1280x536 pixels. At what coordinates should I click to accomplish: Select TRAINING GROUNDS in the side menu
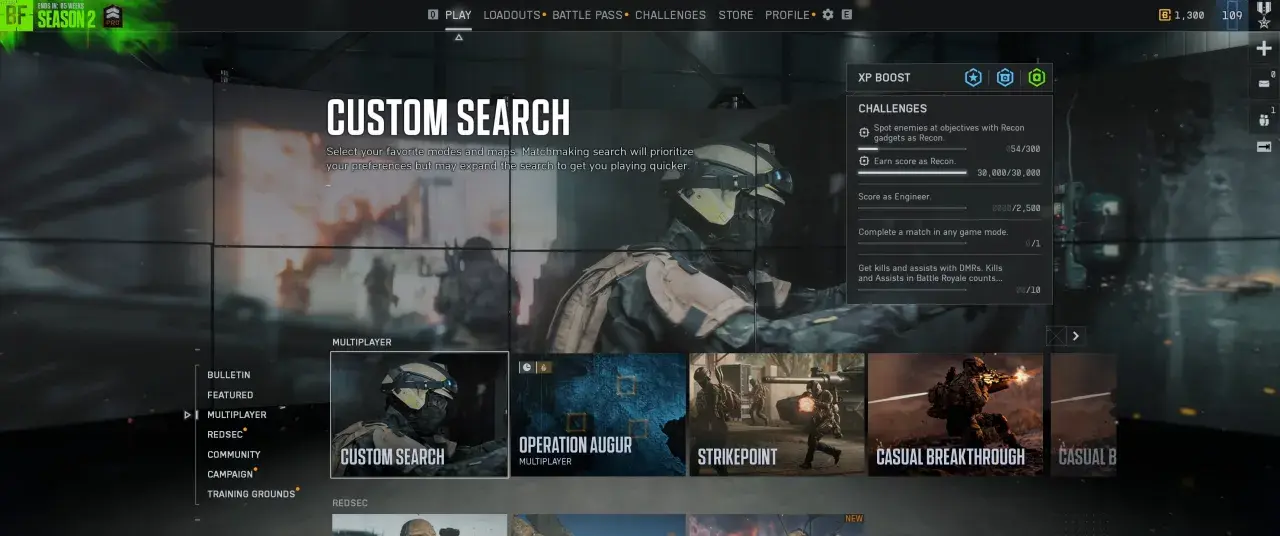(251, 494)
